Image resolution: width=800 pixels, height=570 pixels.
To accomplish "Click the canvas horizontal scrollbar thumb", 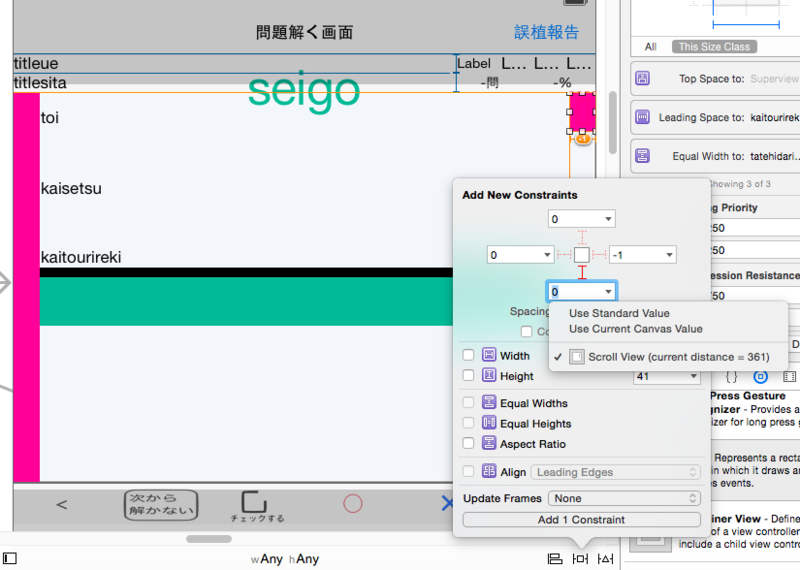I will click(209, 539).
